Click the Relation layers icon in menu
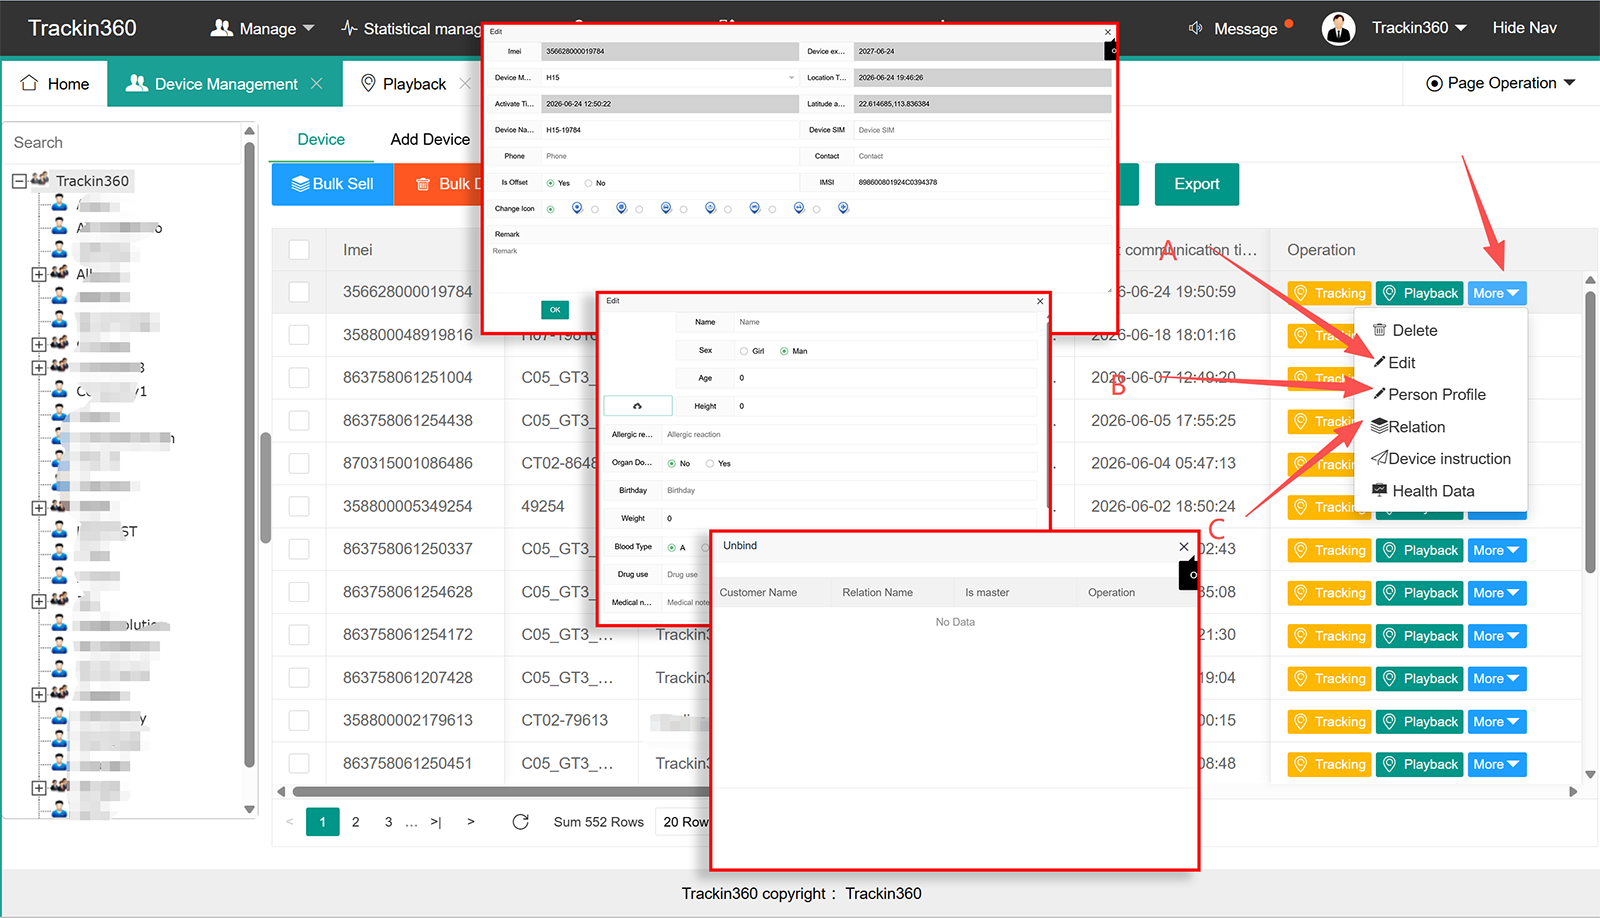The width and height of the screenshot is (1600, 918). tap(1380, 426)
